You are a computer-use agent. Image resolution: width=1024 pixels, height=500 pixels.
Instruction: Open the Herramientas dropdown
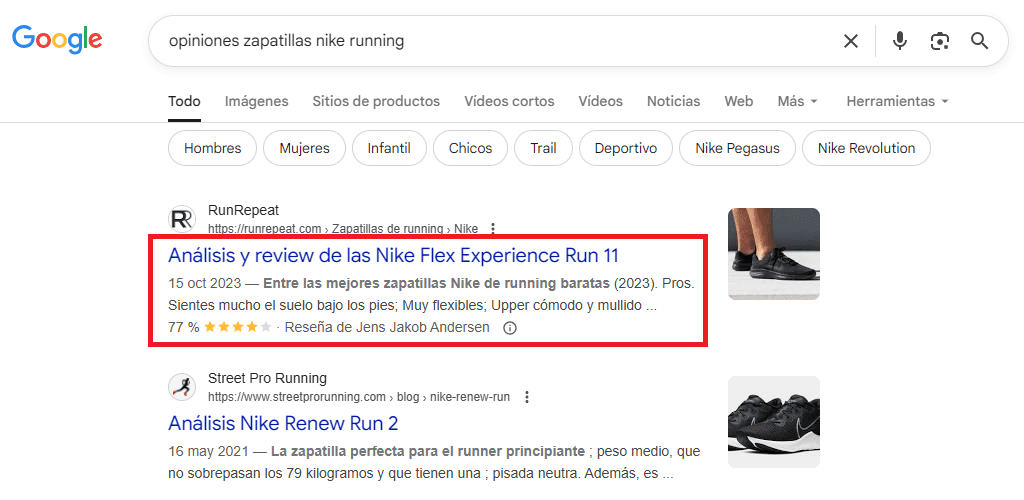click(896, 101)
